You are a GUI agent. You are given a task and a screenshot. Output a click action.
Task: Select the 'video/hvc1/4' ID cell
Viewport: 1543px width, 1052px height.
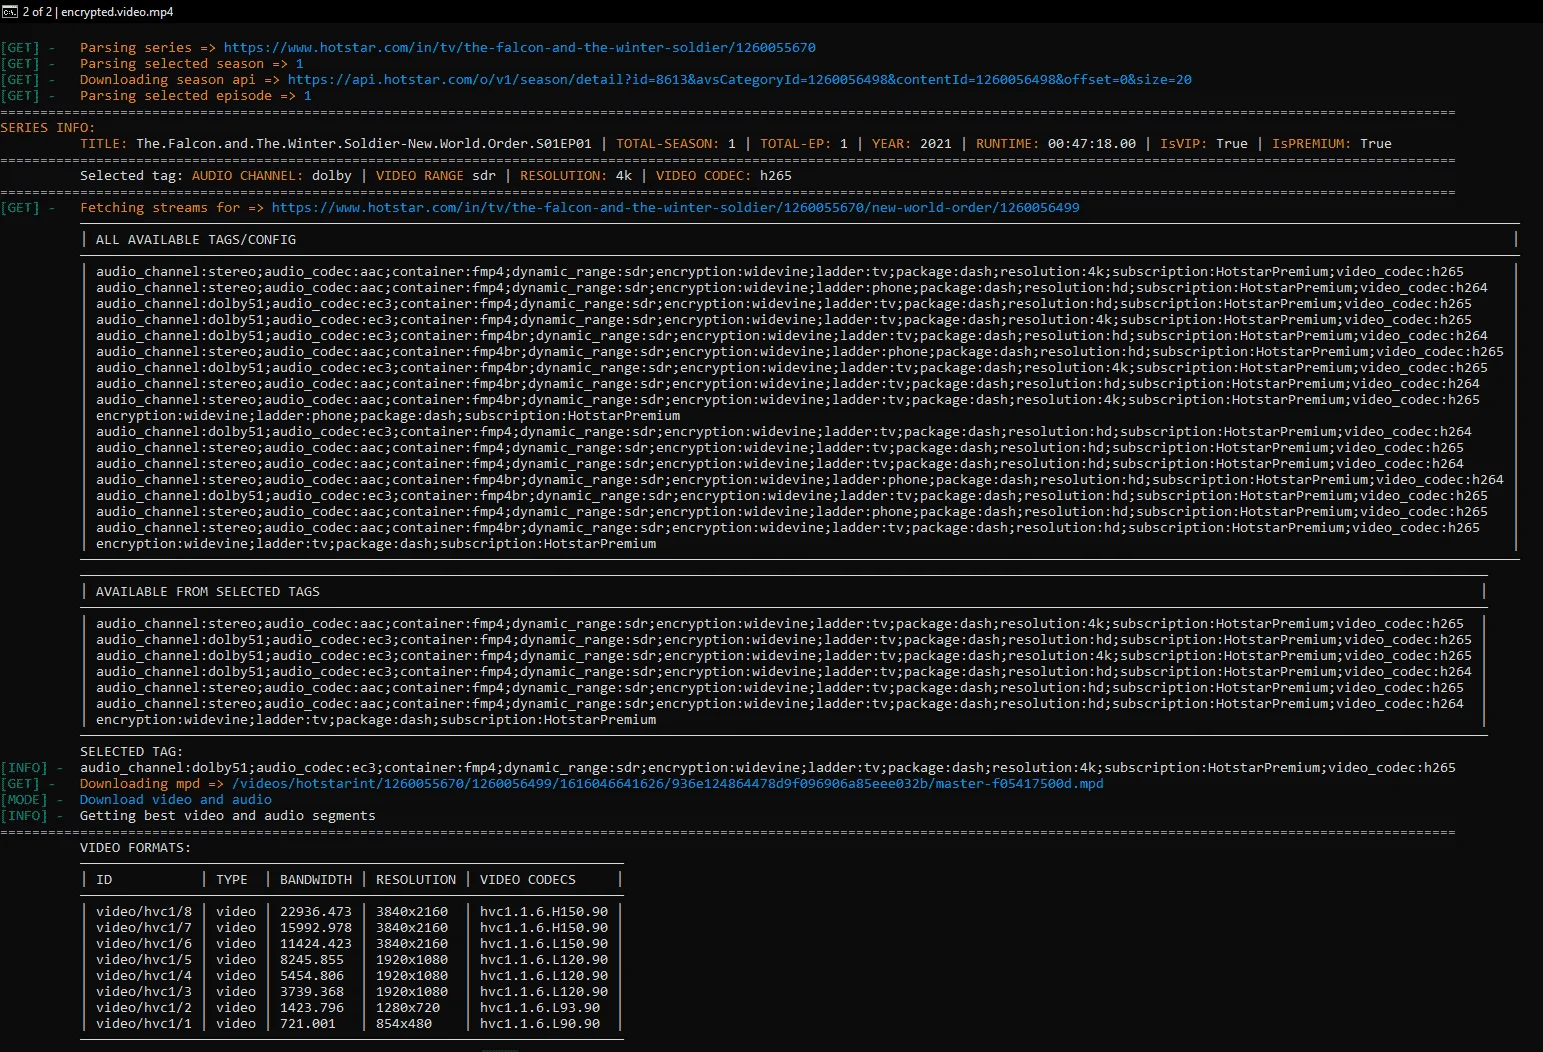144,976
